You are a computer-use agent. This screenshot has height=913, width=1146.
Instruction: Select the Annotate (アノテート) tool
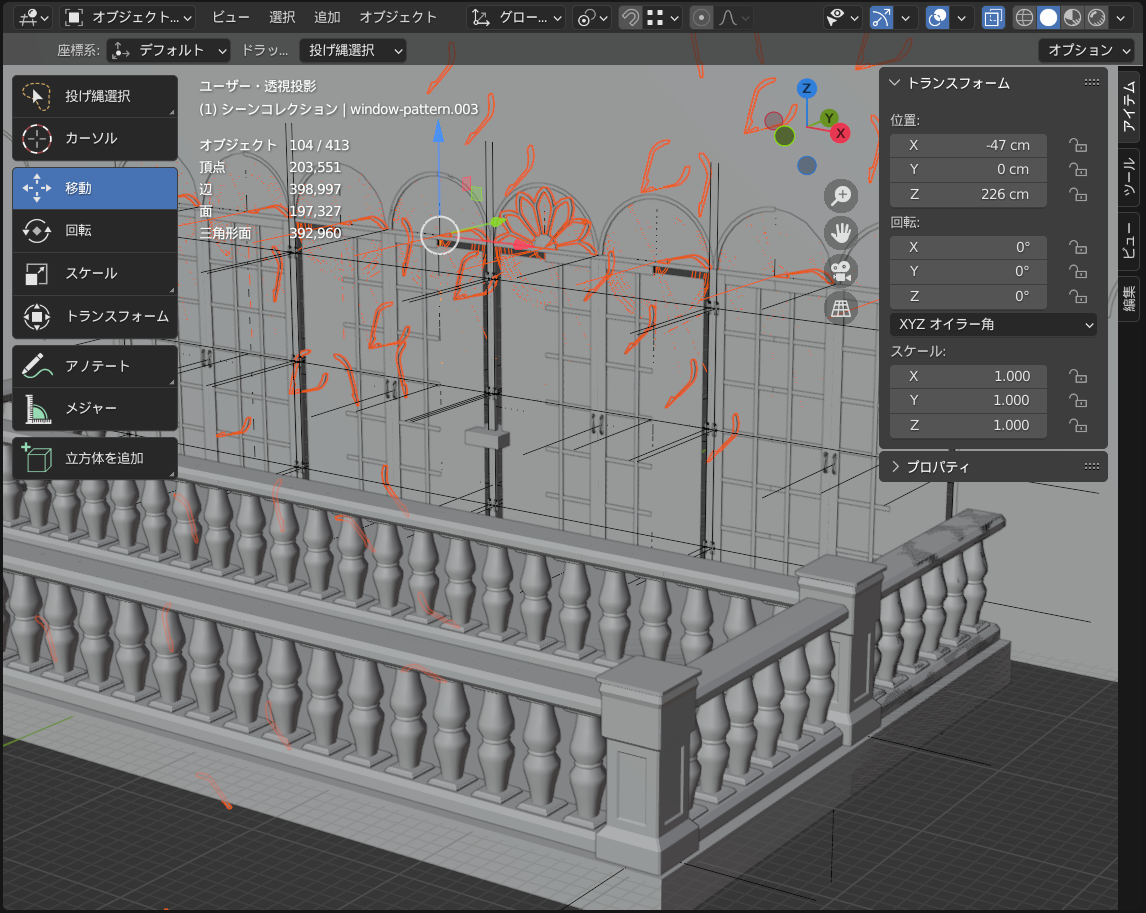pos(95,366)
